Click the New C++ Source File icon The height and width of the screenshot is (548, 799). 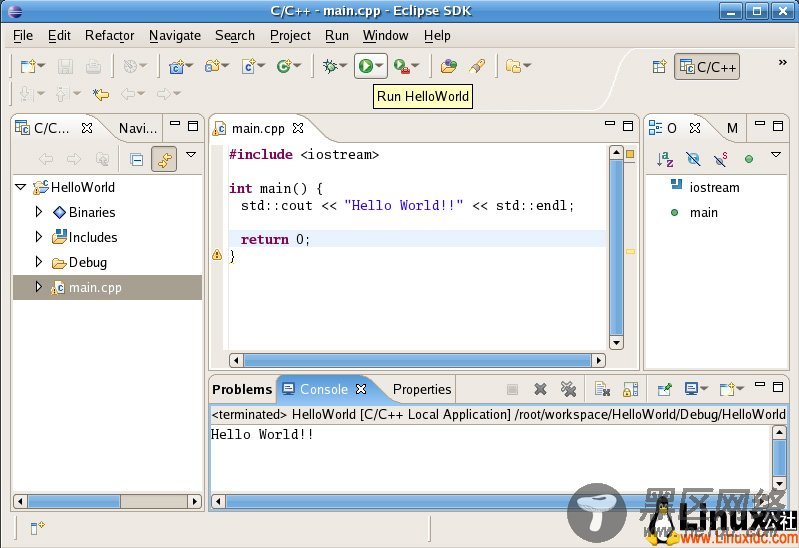tap(249, 66)
